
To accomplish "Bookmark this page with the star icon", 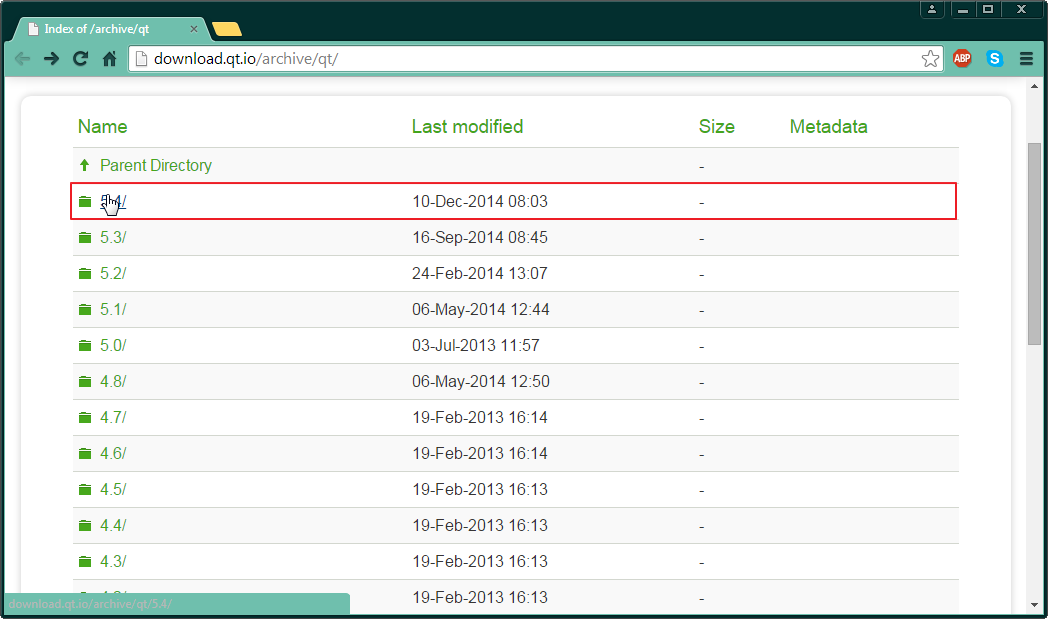I will click(930, 59).
